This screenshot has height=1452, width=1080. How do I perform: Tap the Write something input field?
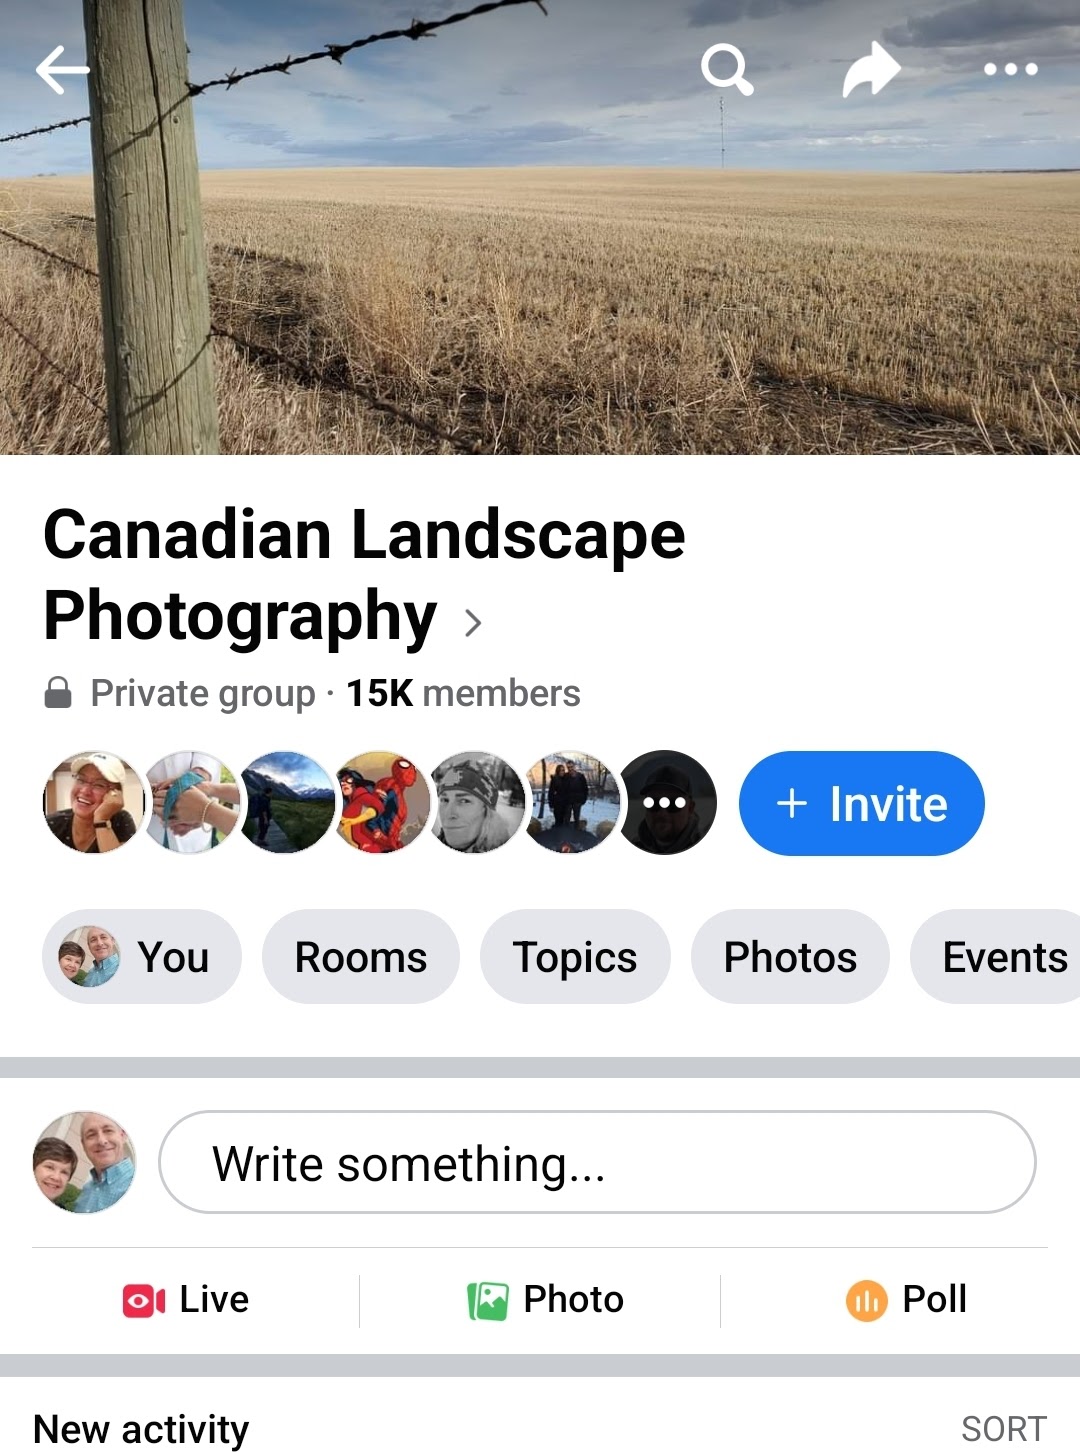click(x=597, y=1163)
